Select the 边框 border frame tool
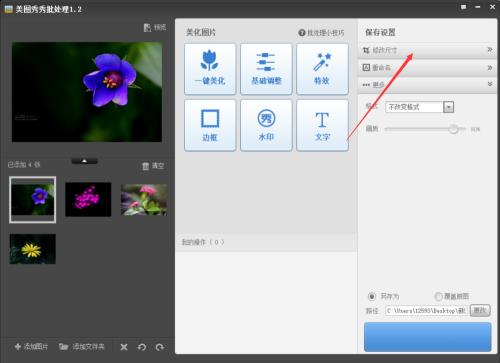This screenshot has width=500, height=363. coord(210,125)
